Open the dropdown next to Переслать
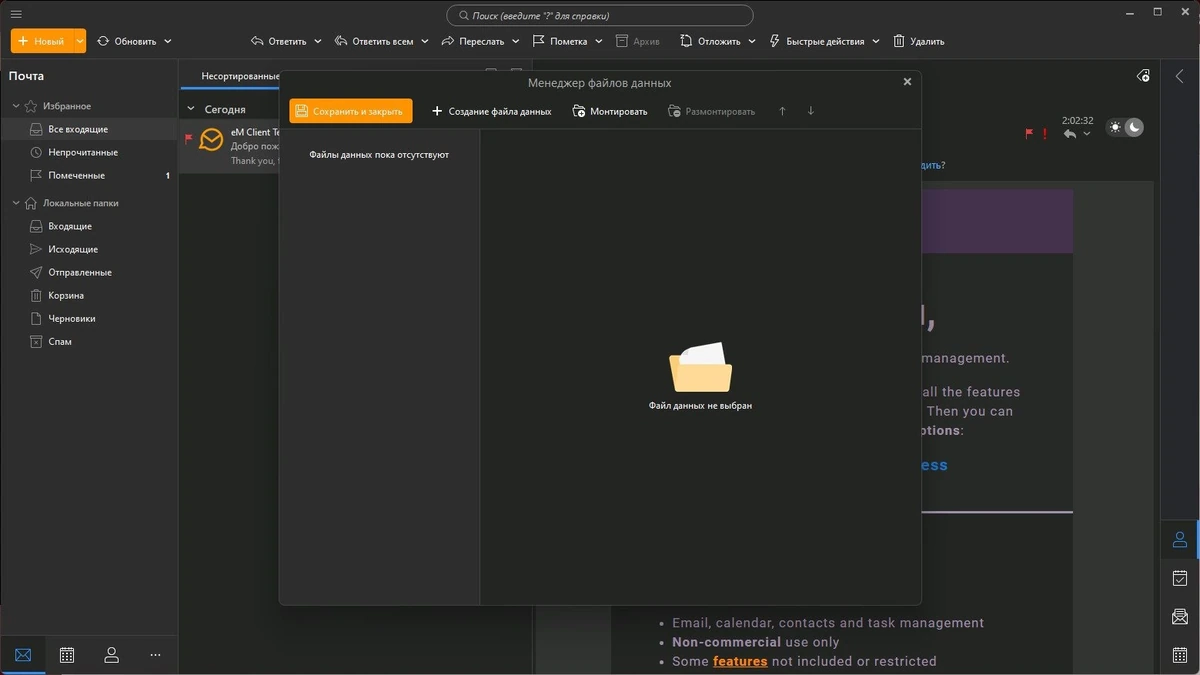This screenshot has width=1200, height=675. coord(516,41)
